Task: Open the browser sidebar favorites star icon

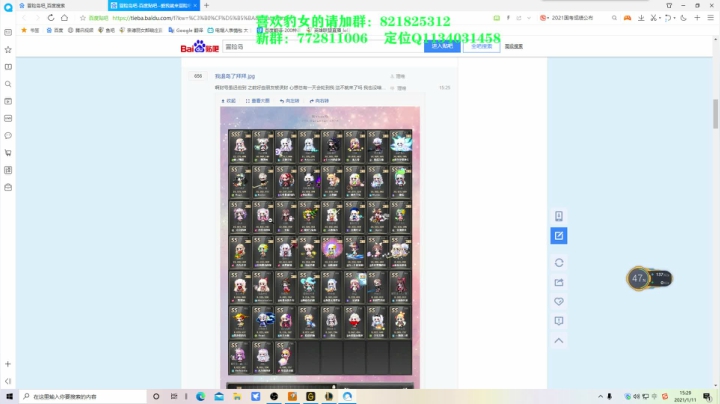Action: pos(8,50)
